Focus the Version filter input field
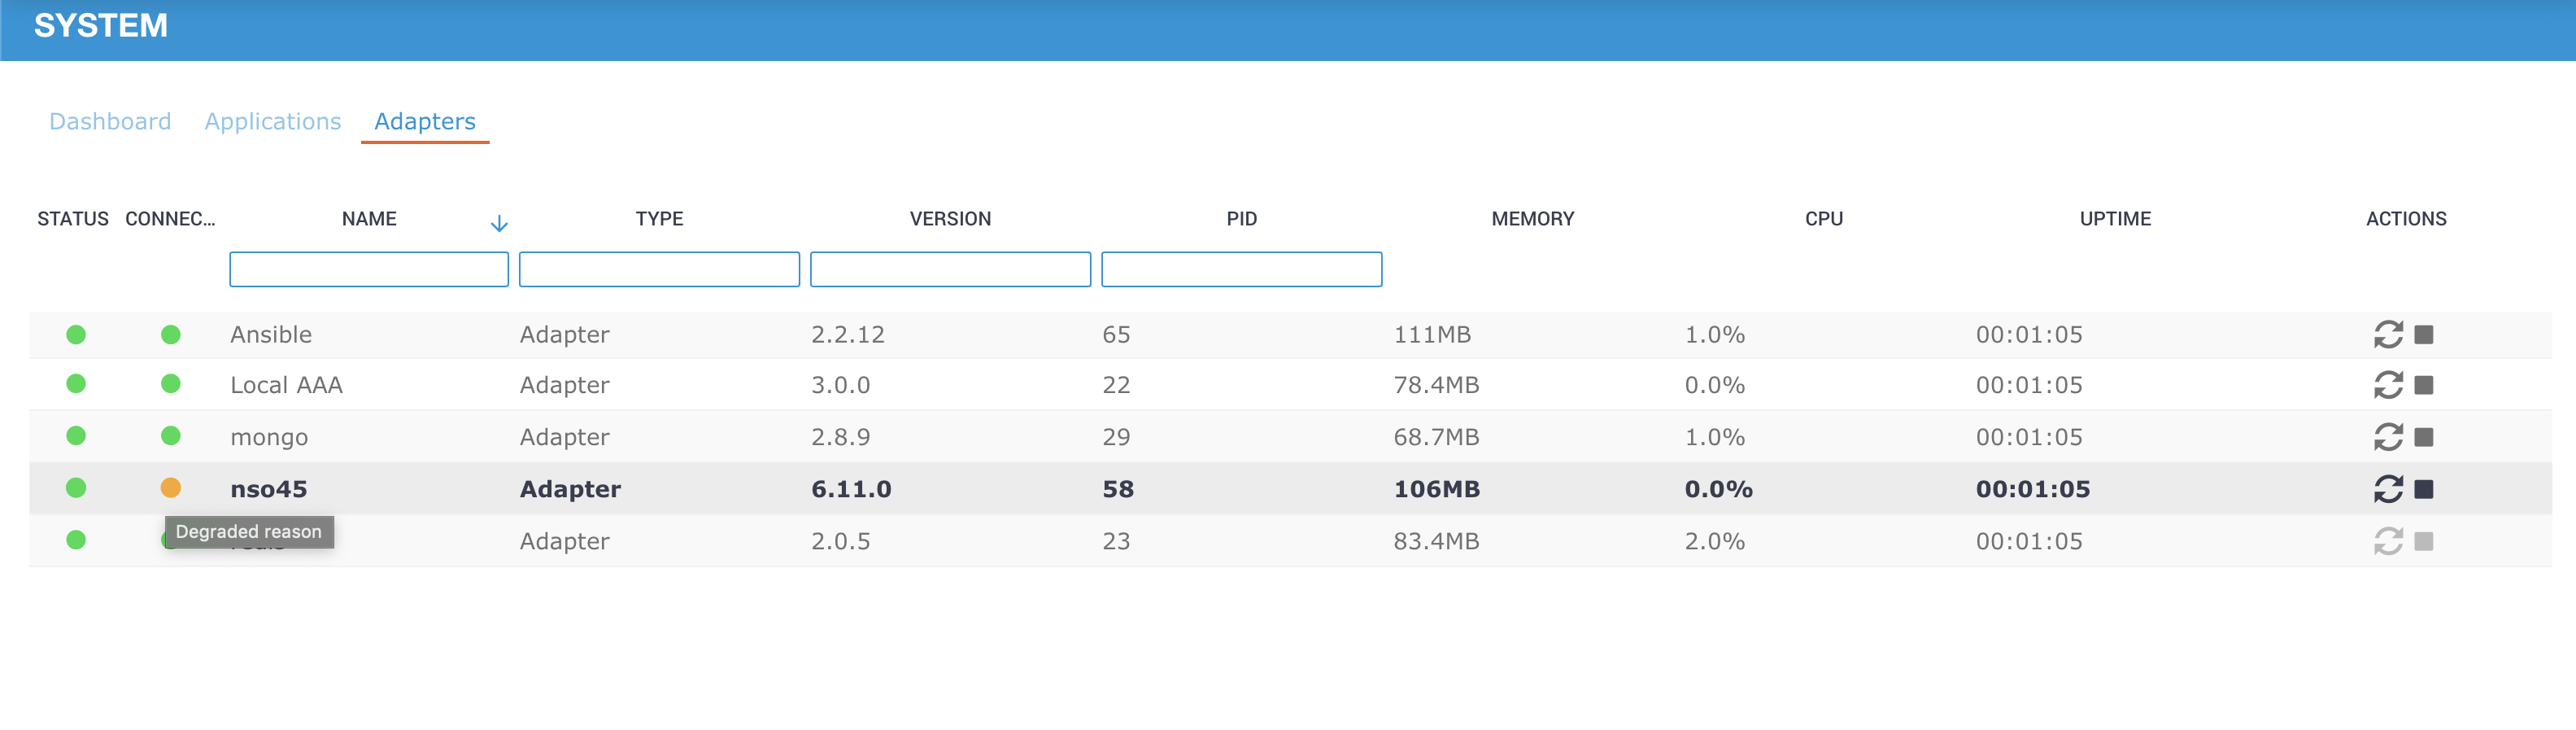The height and width of the screenshot is (730, 2576). [950, 269]
